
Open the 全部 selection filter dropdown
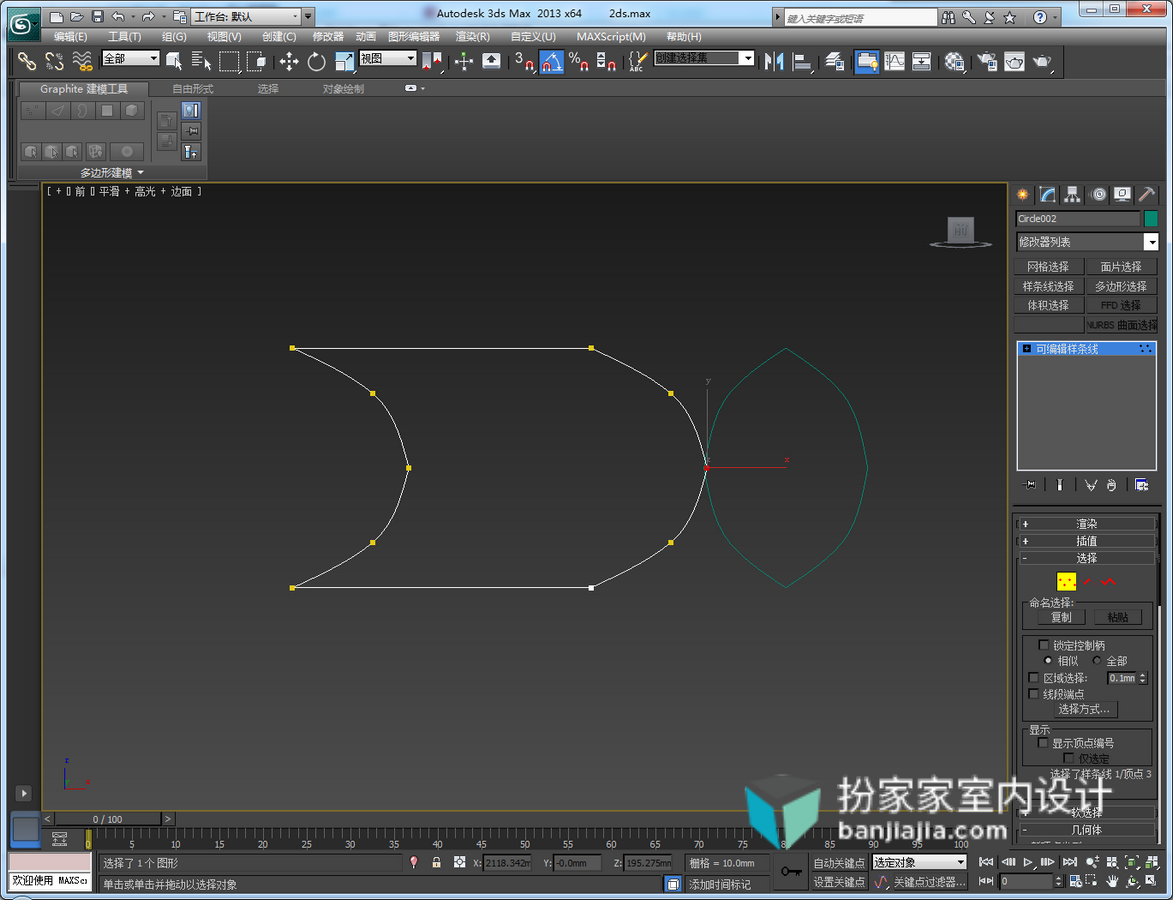(131, 58)
